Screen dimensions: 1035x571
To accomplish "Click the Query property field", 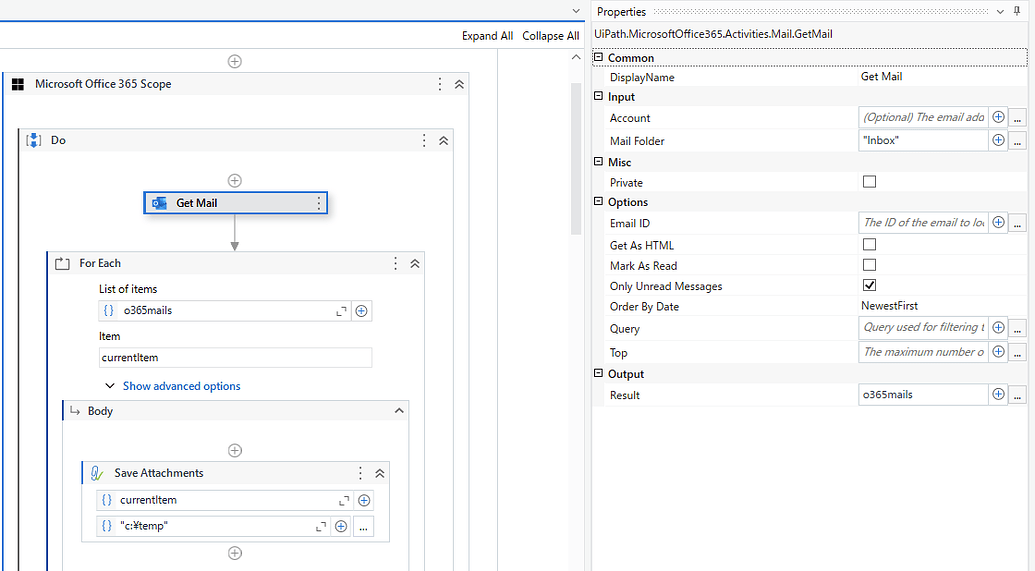I will (x=923, y=327).
